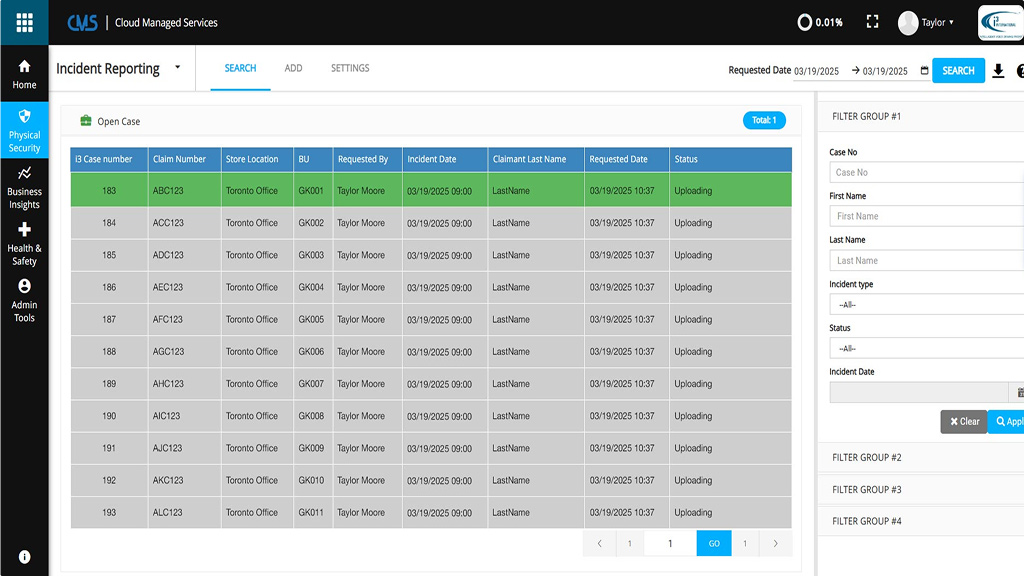Screen dimensions: 1024x576
Task: Clear the filter group fields
Action: 962,421
